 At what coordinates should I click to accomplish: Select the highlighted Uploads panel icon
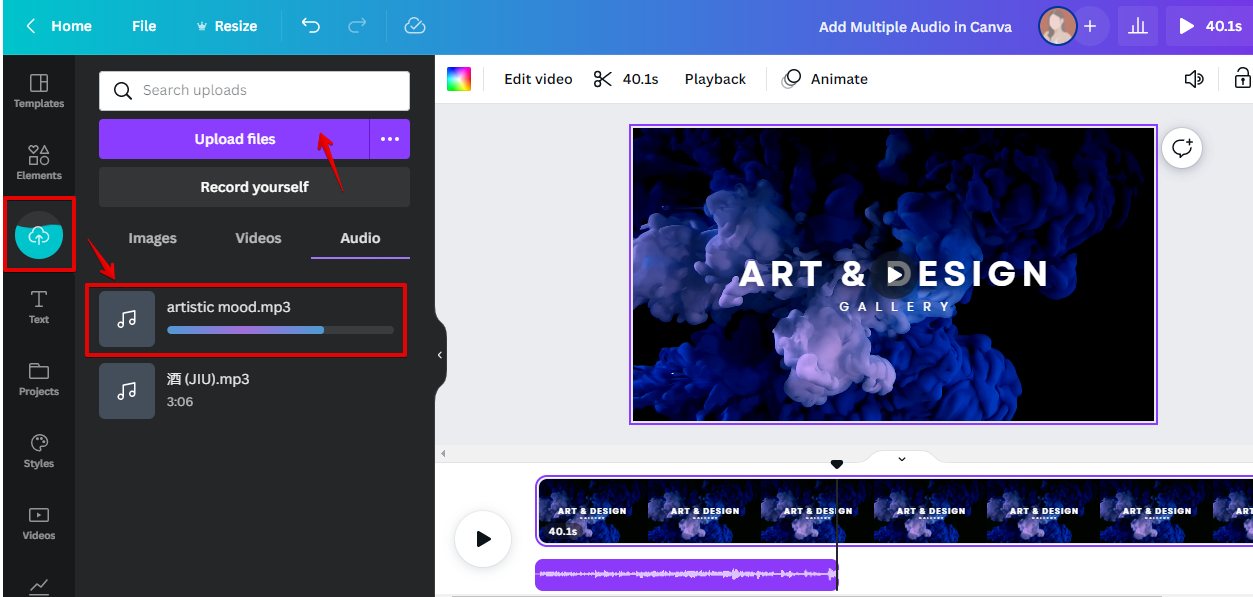(x=38, y=234)
